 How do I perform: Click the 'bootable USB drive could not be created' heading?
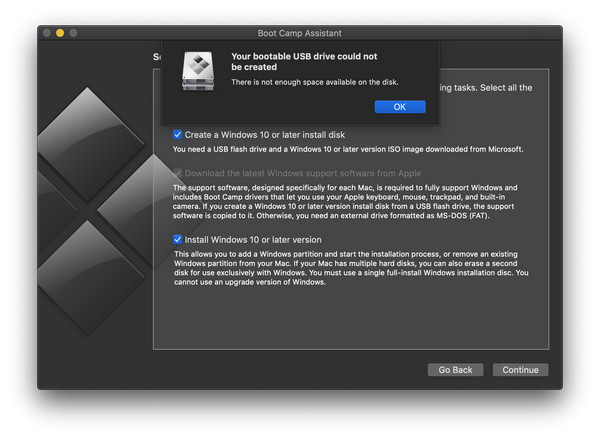coord(304,62)
